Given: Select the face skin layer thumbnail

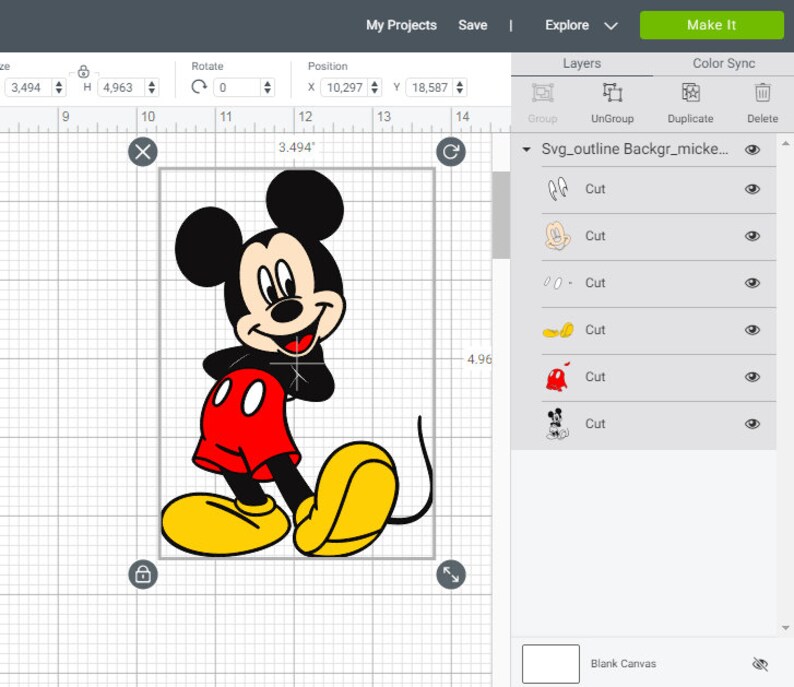Looking at the screenshot, I should click(x=558, y=236).
